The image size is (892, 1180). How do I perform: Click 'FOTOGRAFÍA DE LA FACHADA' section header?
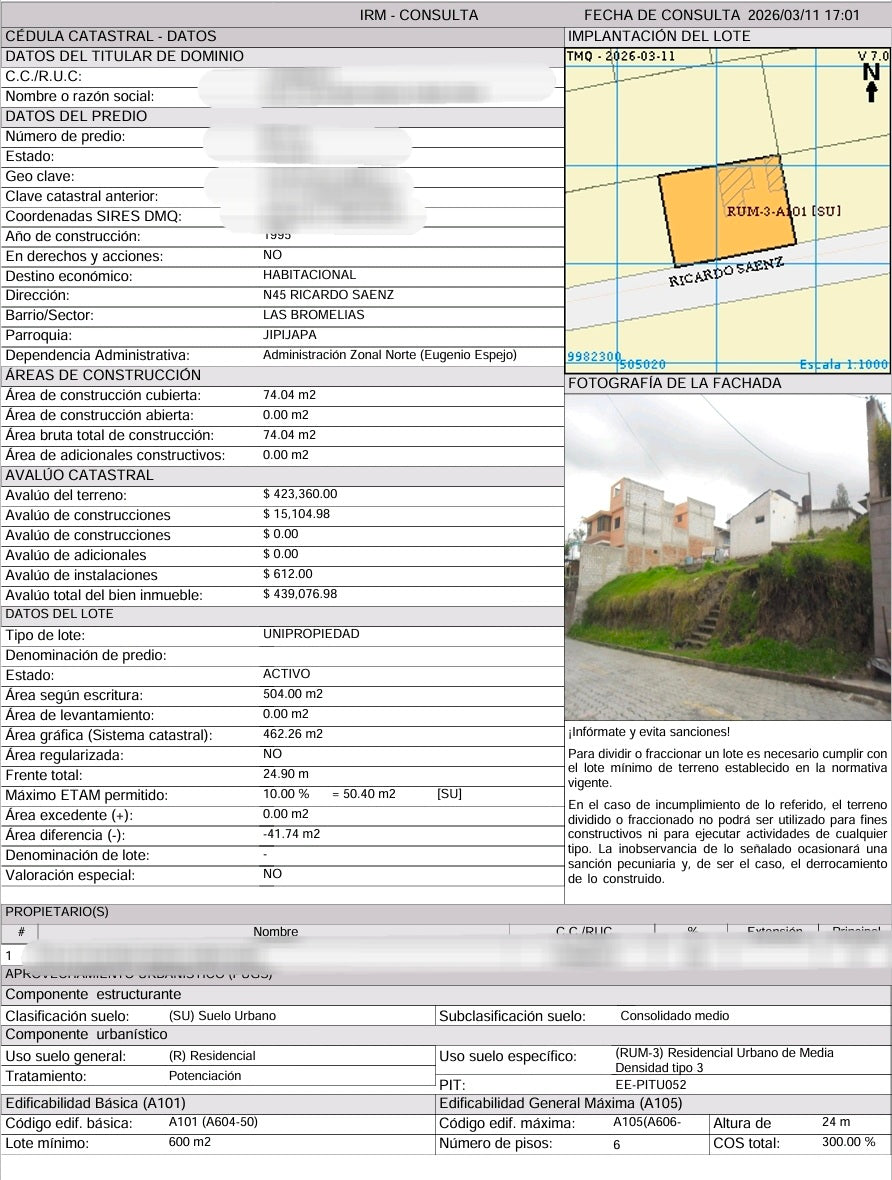tap(674, 383)
